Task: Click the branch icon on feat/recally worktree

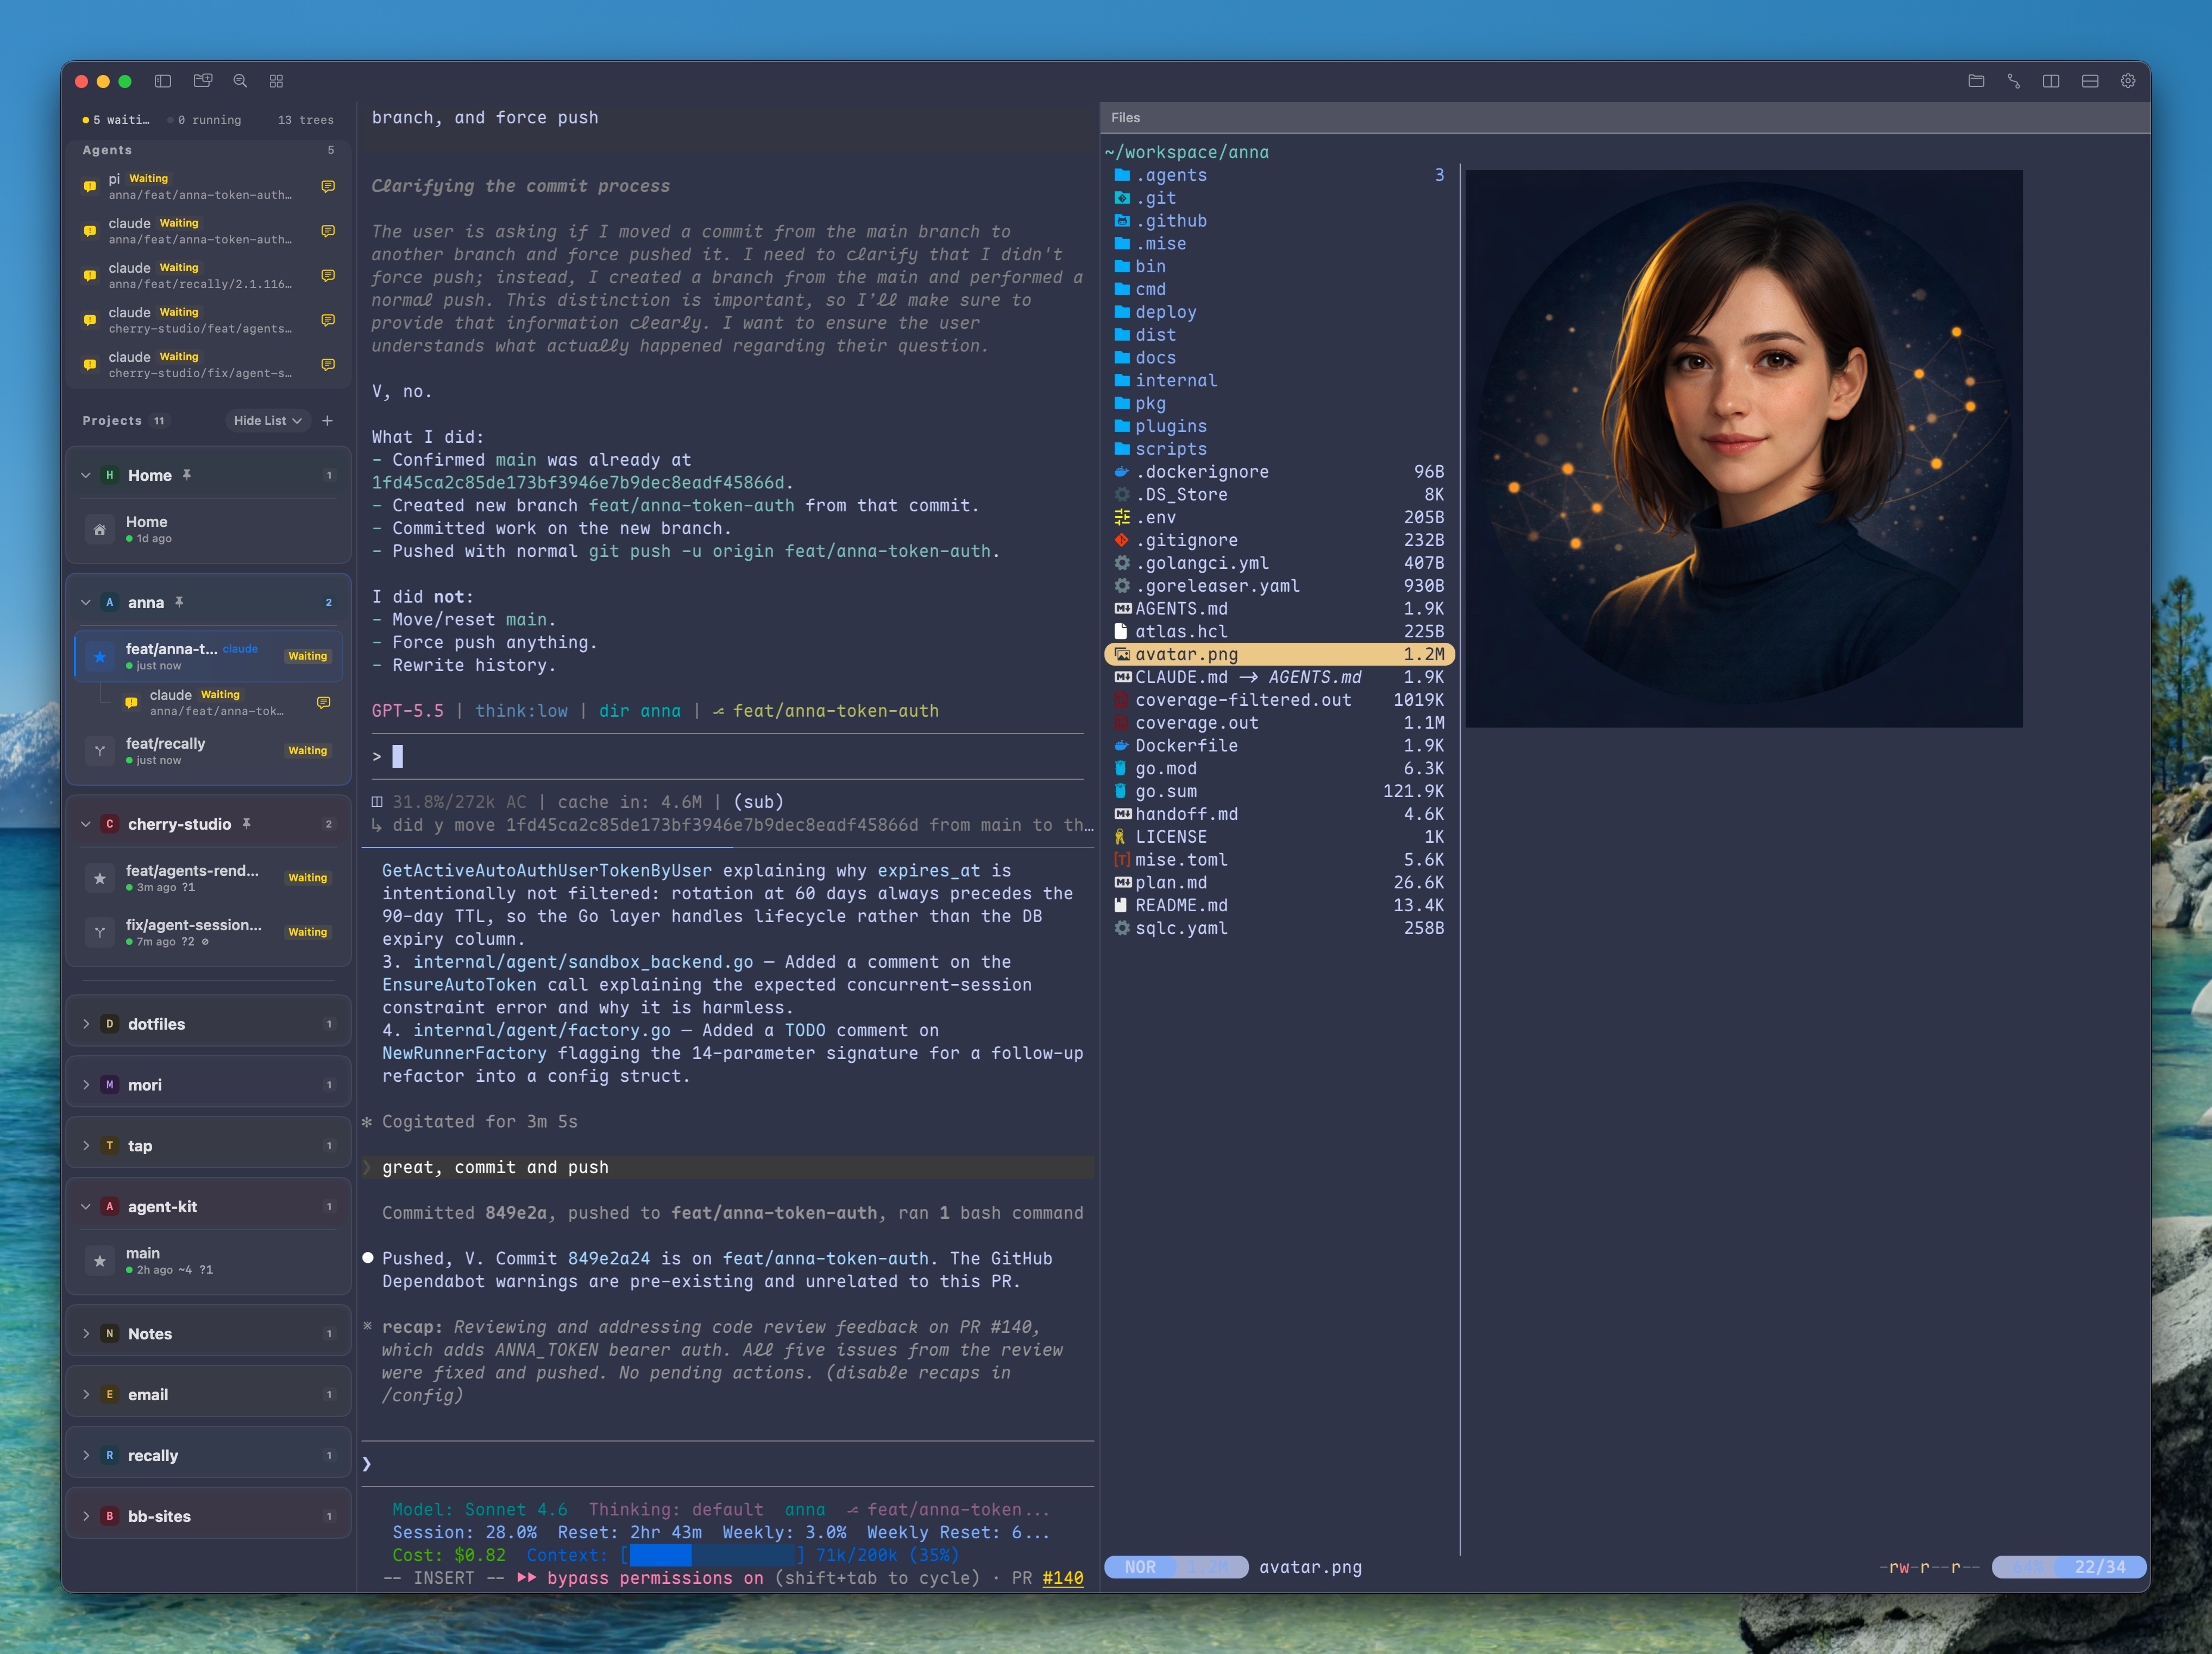Action: [x=100, y=751]
